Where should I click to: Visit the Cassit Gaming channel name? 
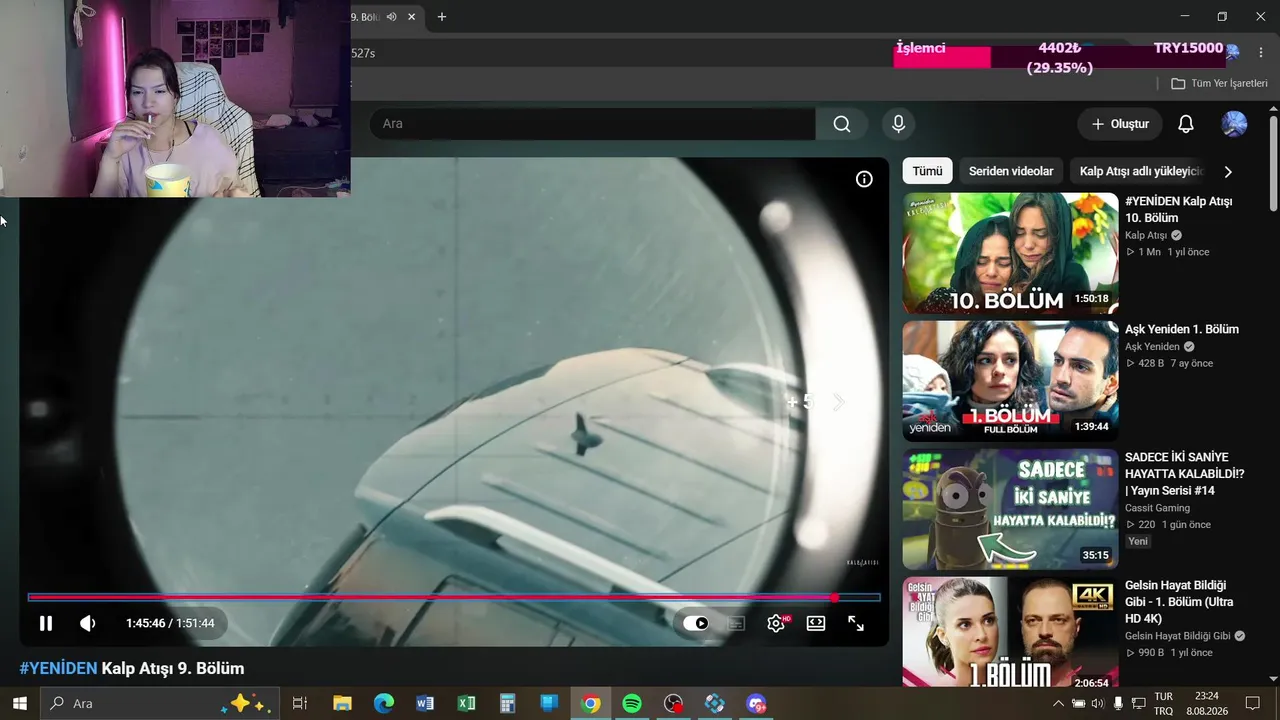click(1157, 508)
